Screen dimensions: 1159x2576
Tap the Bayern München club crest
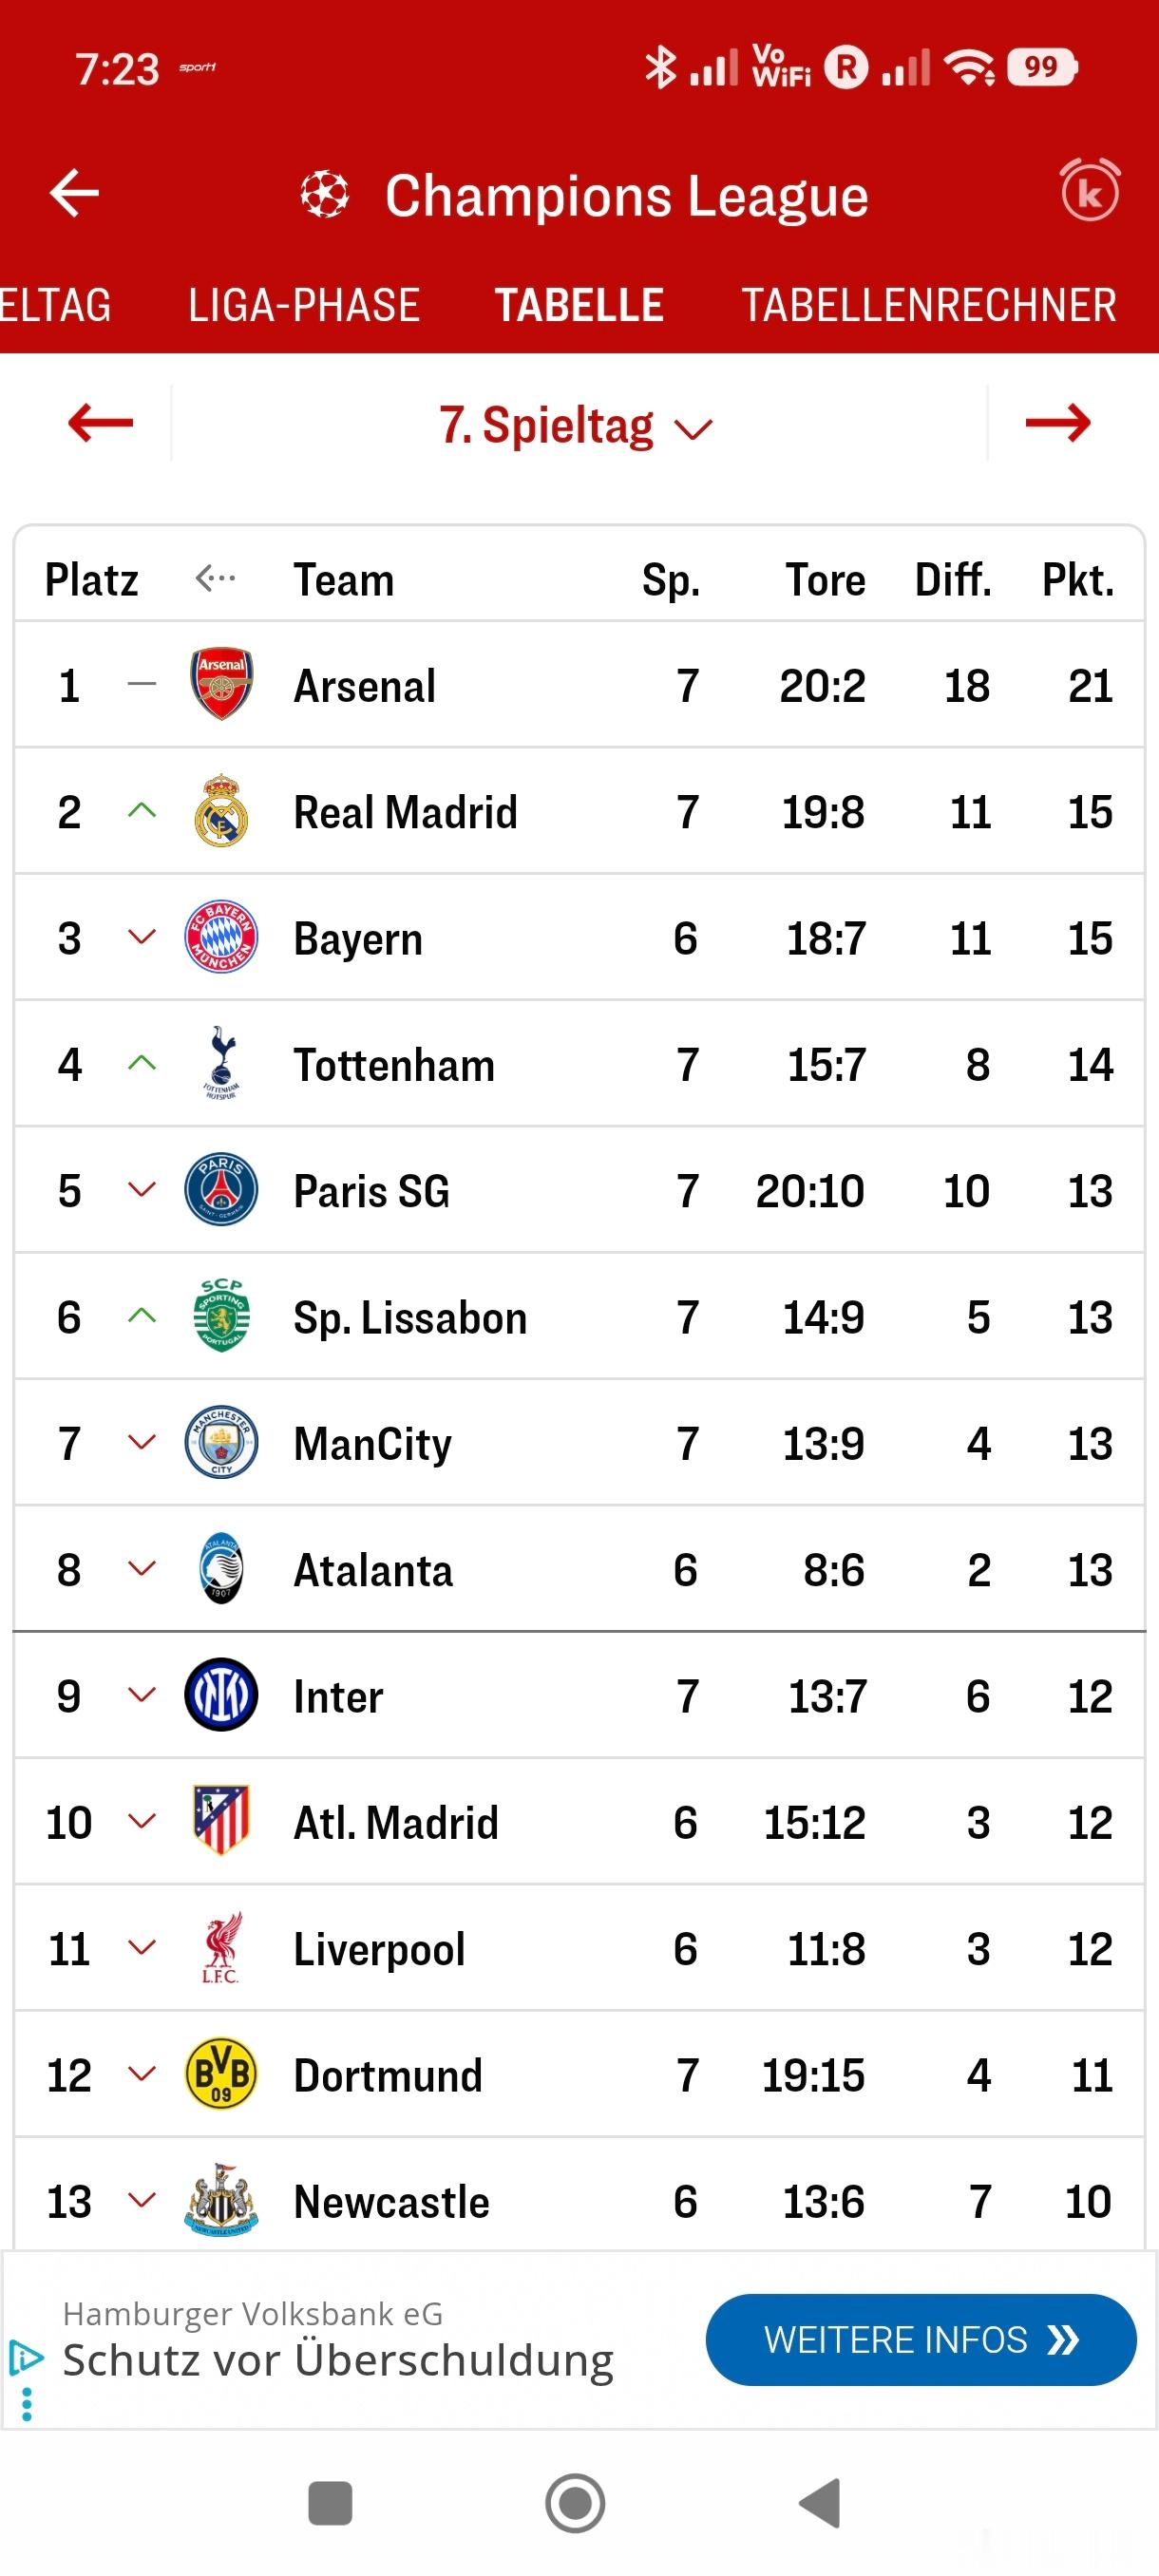point(221,938)
